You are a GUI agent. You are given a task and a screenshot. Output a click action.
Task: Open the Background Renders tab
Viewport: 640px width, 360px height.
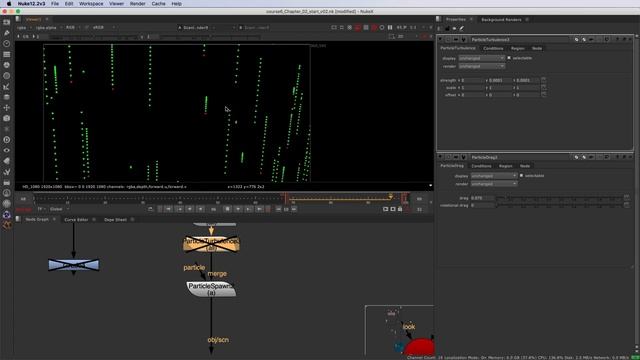501,20
